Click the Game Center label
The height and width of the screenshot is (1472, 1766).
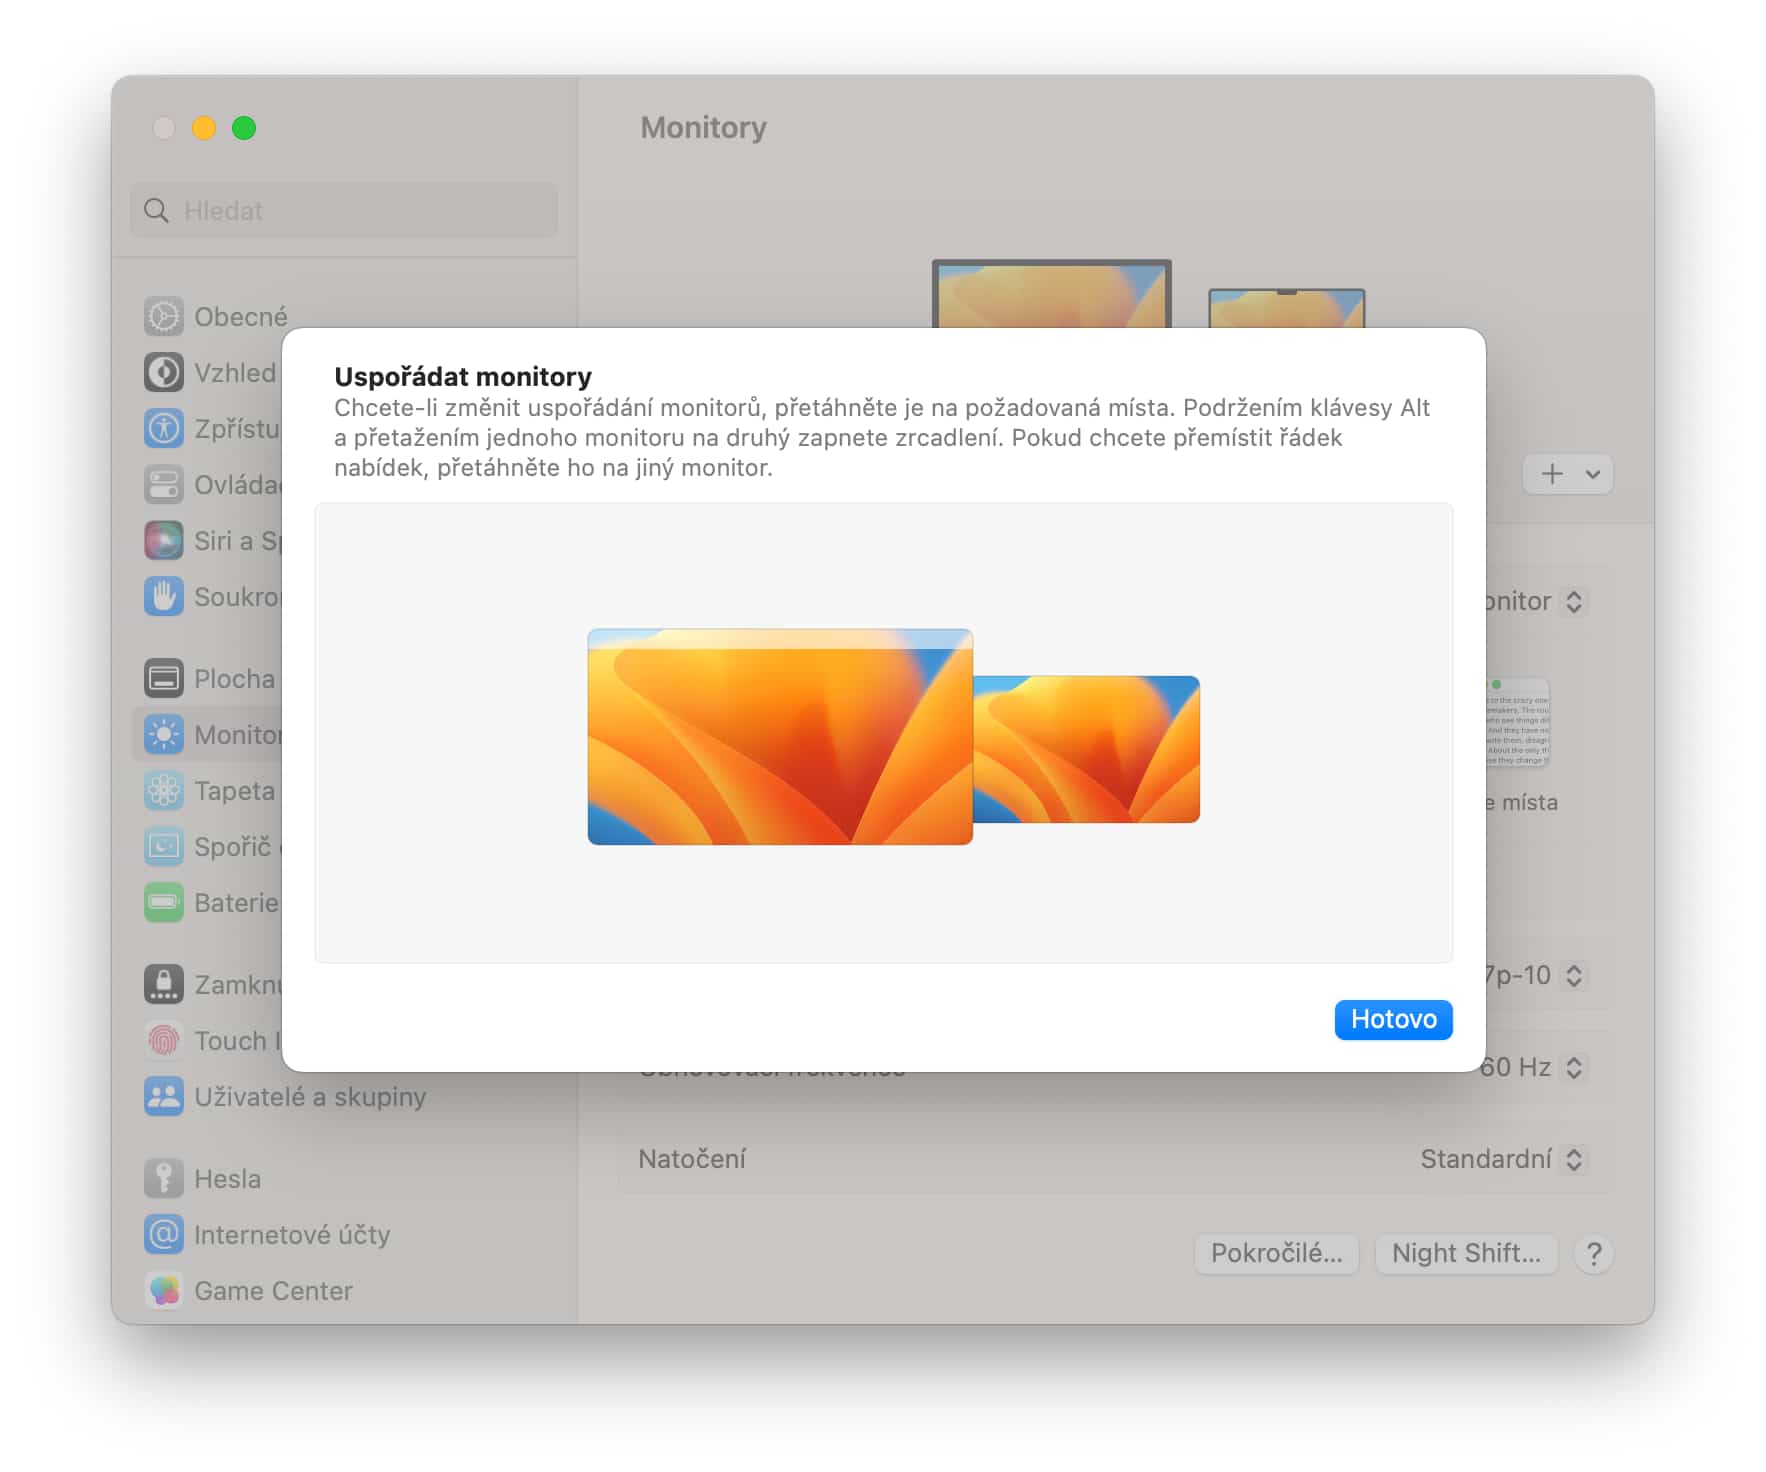click(x=273, y=1291)
